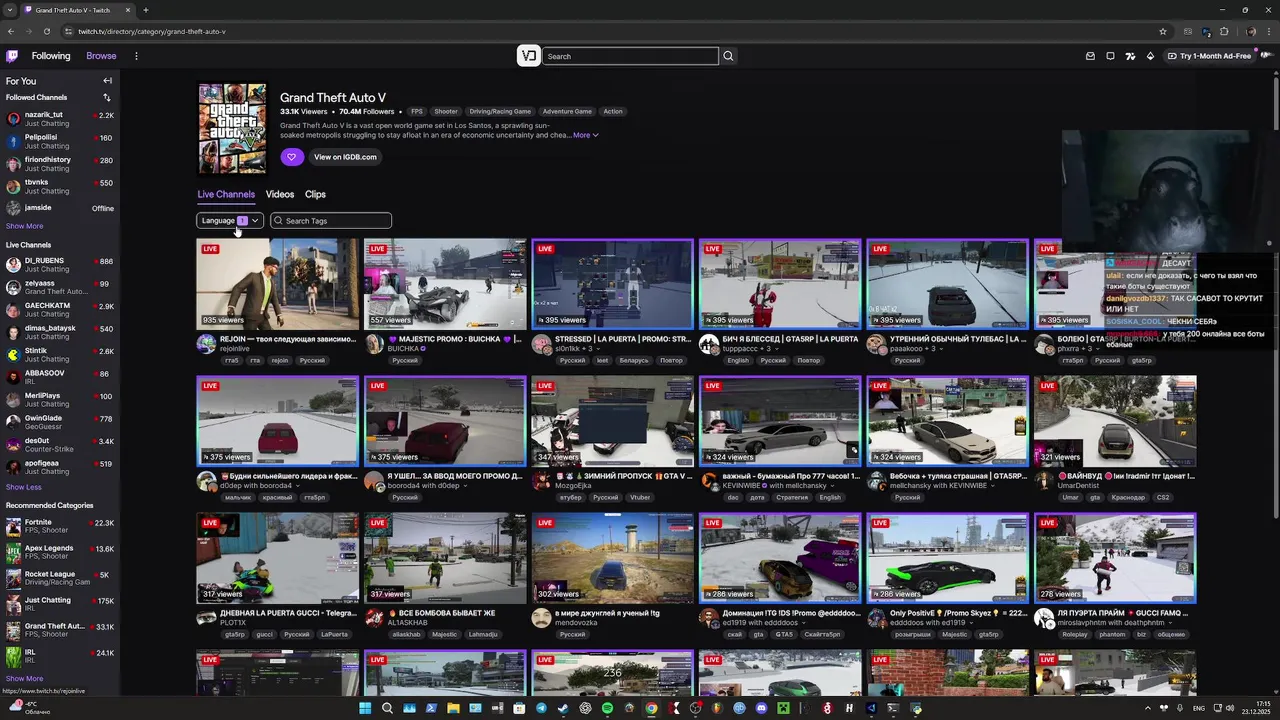Open the Fortnite recommended category
Viewport: 1280px width, 720px height.
click(60, 526)
